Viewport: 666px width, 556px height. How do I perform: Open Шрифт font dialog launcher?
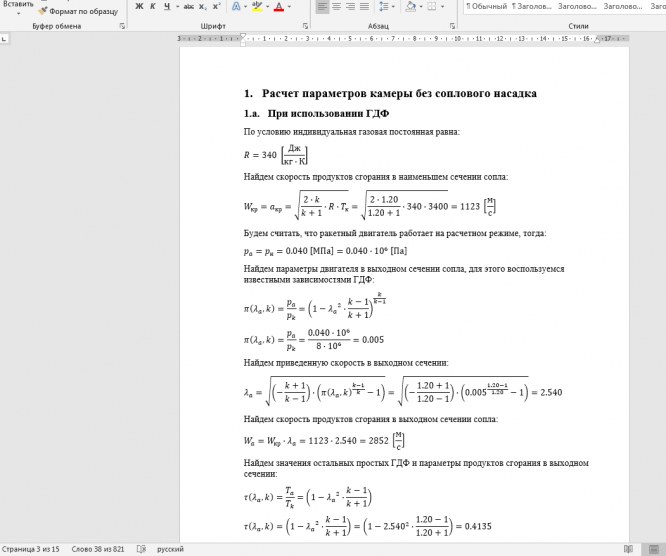(x=305, y=26)
